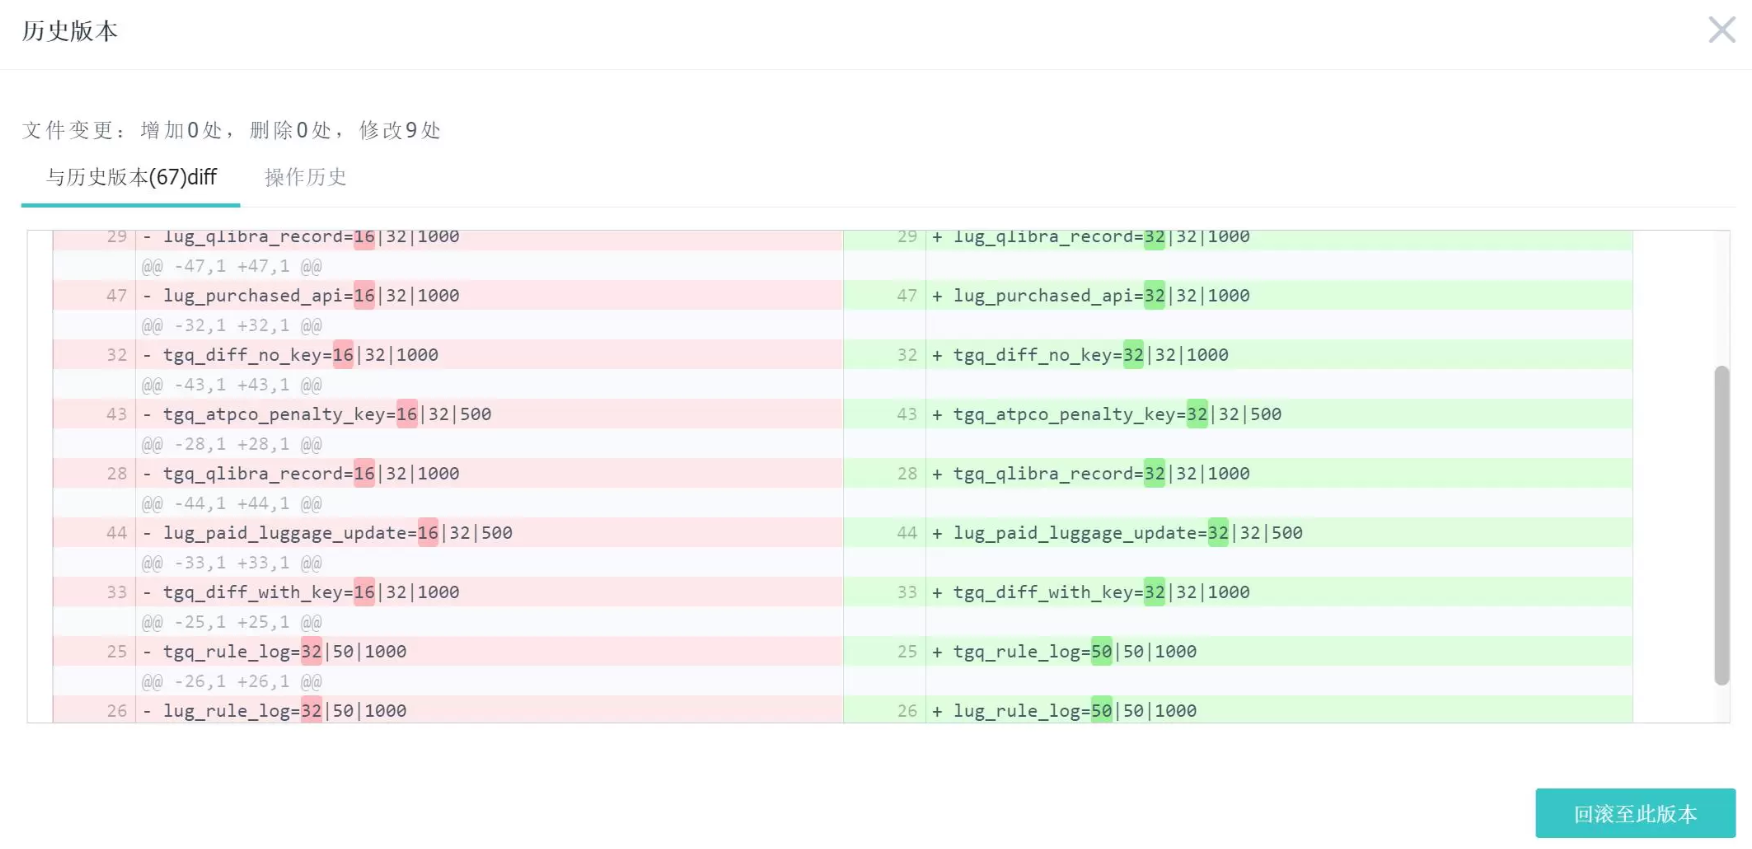Click the 回滚至此版本 button
The image size is (1752, 849).
click(x=1635, y=813)
